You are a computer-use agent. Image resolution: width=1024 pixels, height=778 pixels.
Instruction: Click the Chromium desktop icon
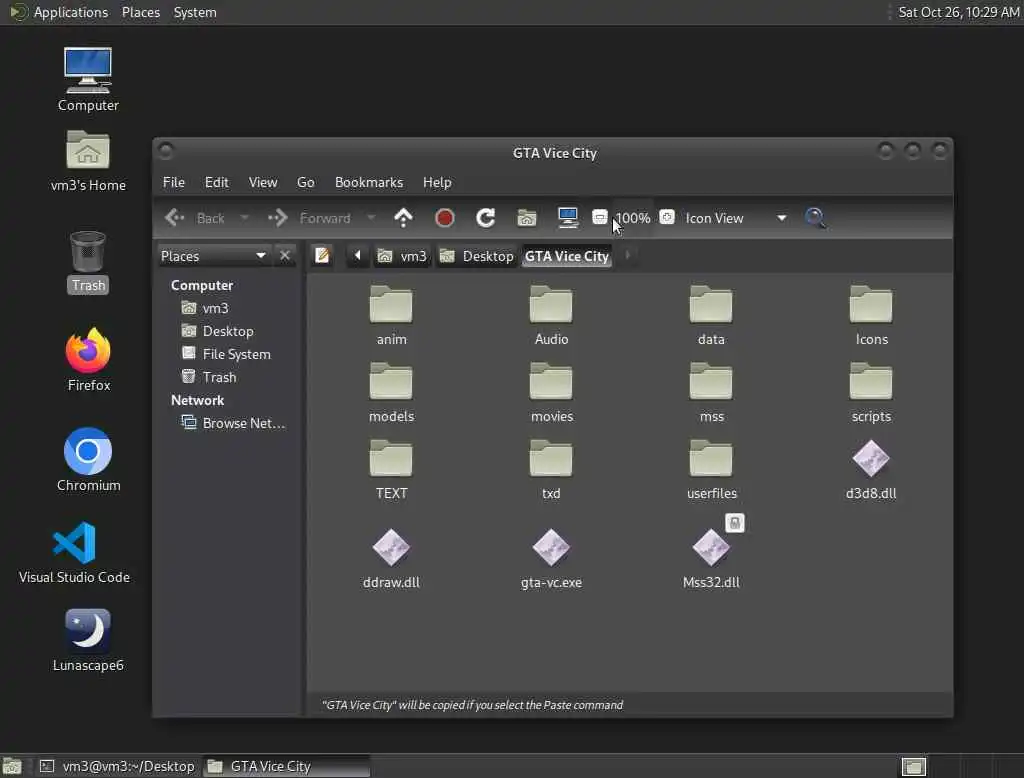click(88, 460)
